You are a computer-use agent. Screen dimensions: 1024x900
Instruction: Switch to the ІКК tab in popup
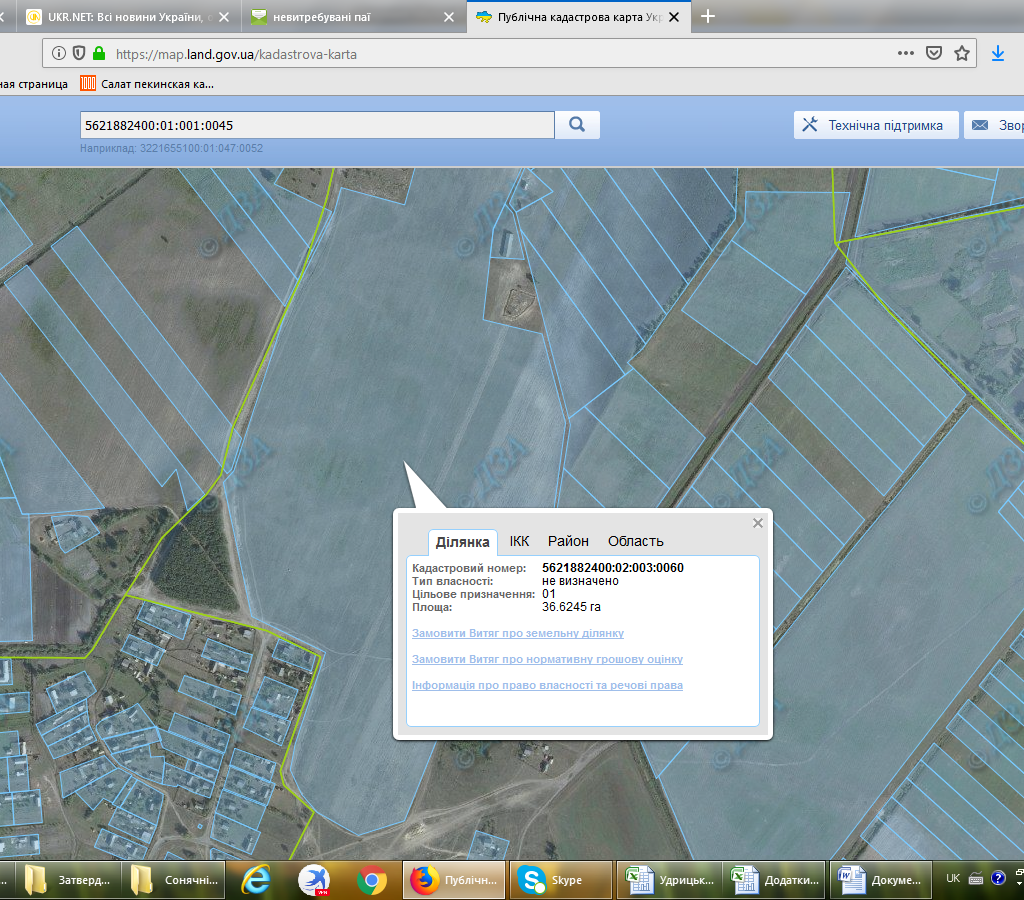pos(519,541)
